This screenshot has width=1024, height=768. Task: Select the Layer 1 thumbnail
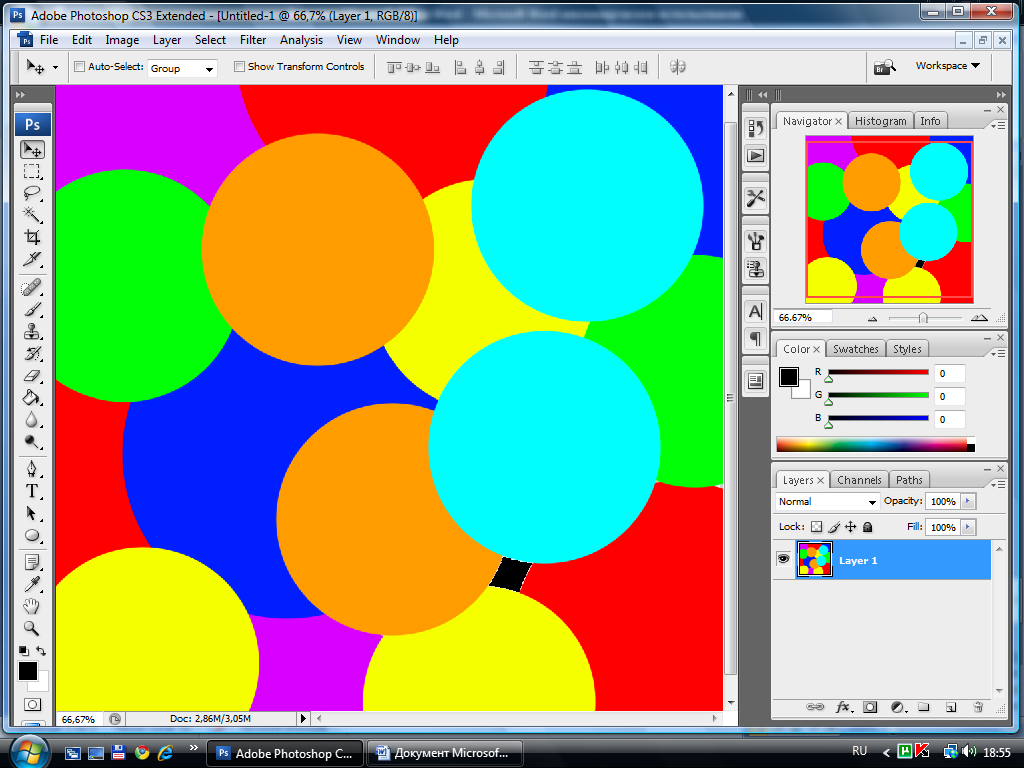point(814,559)
